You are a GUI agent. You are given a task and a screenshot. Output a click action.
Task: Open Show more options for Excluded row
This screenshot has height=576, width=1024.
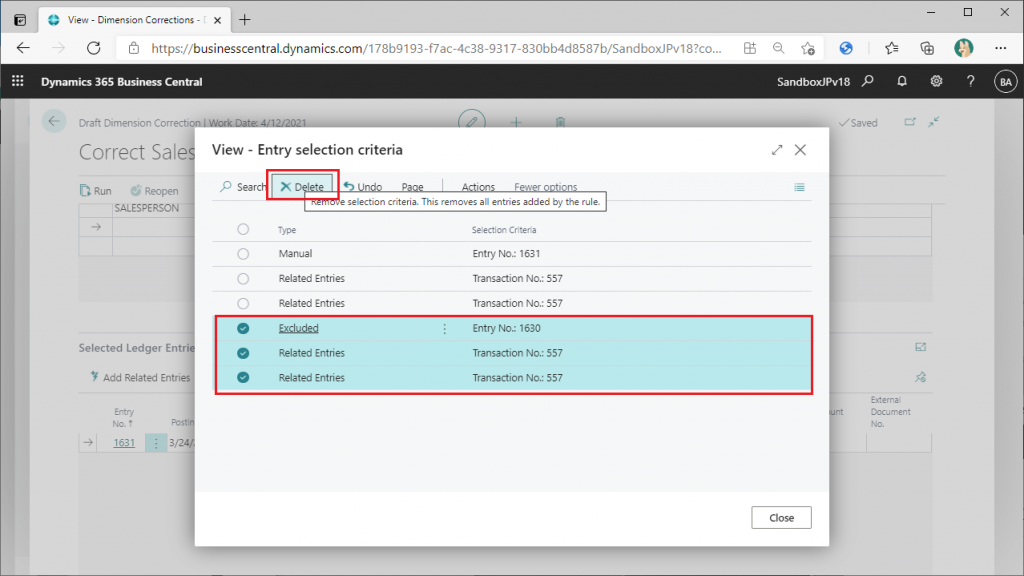click(445, 328)
